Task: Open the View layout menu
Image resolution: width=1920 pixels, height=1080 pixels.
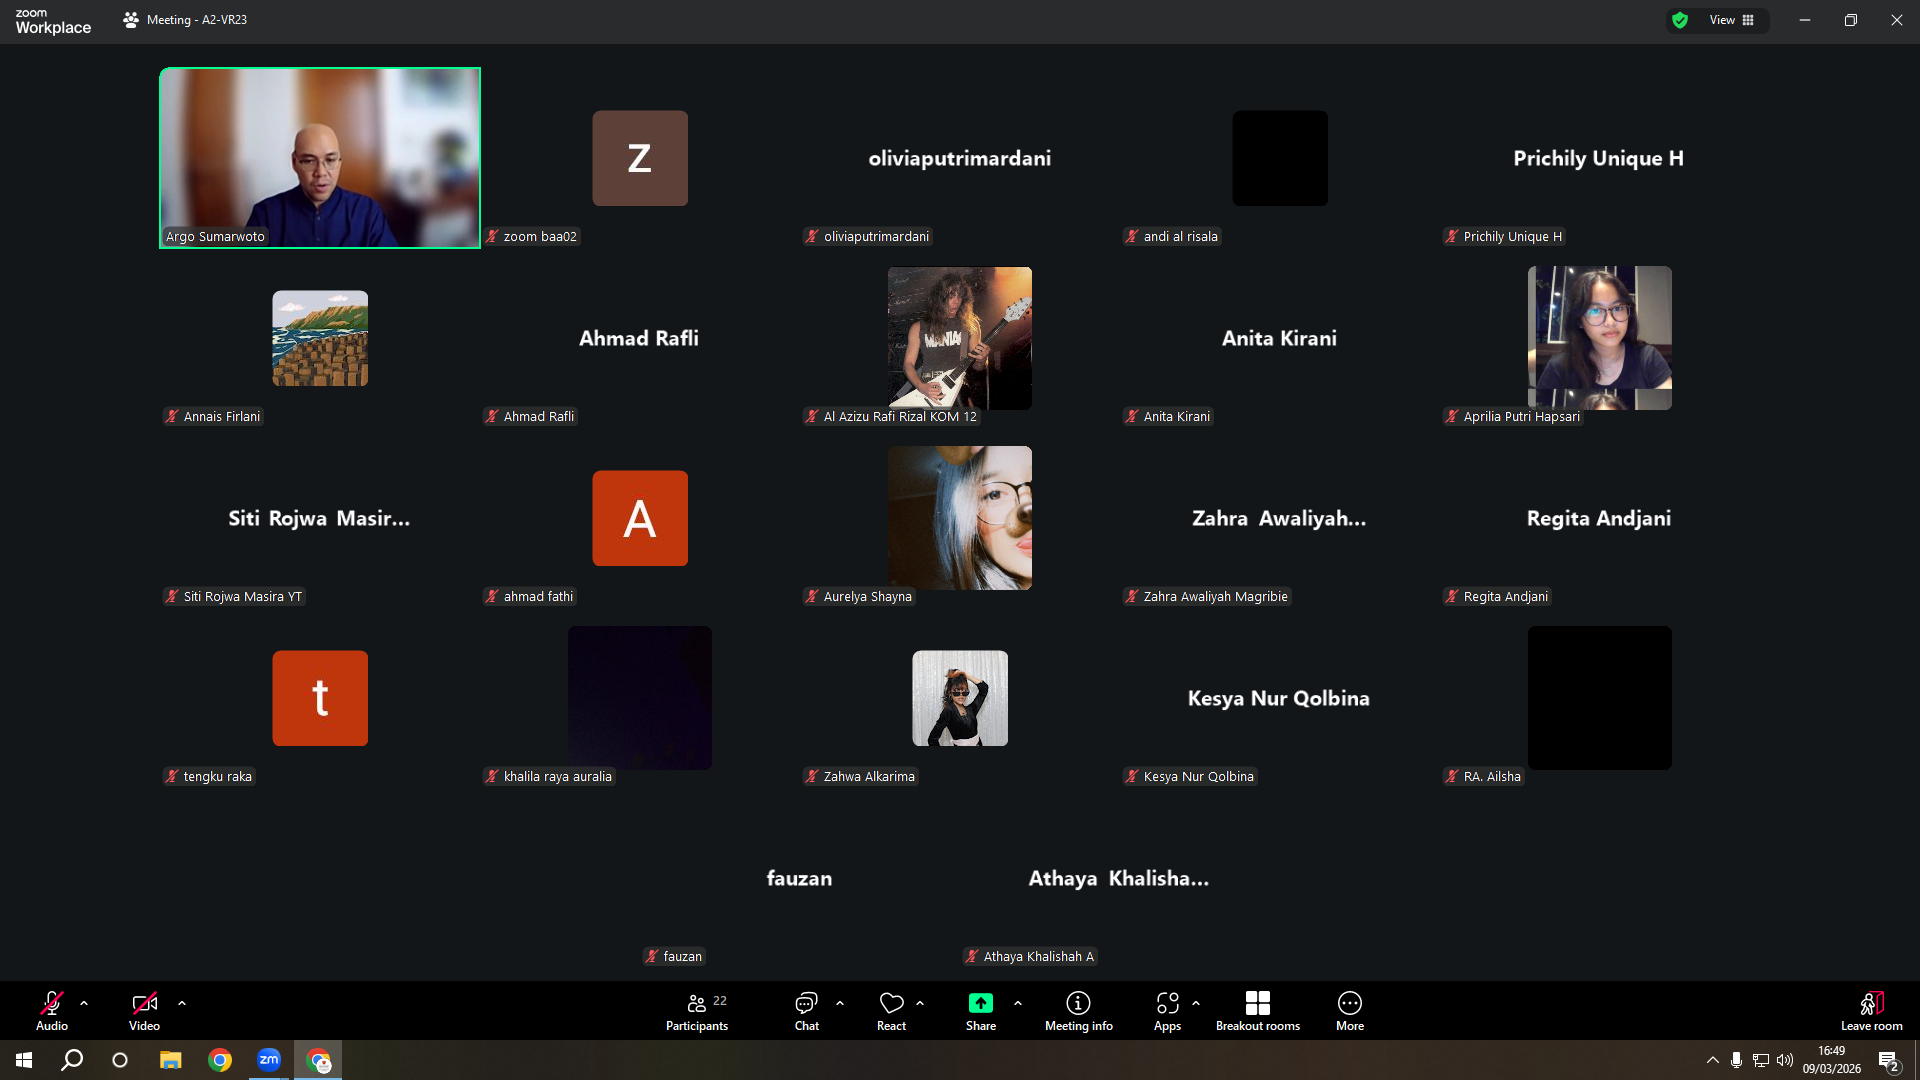Action: [x=1732, y=20]
